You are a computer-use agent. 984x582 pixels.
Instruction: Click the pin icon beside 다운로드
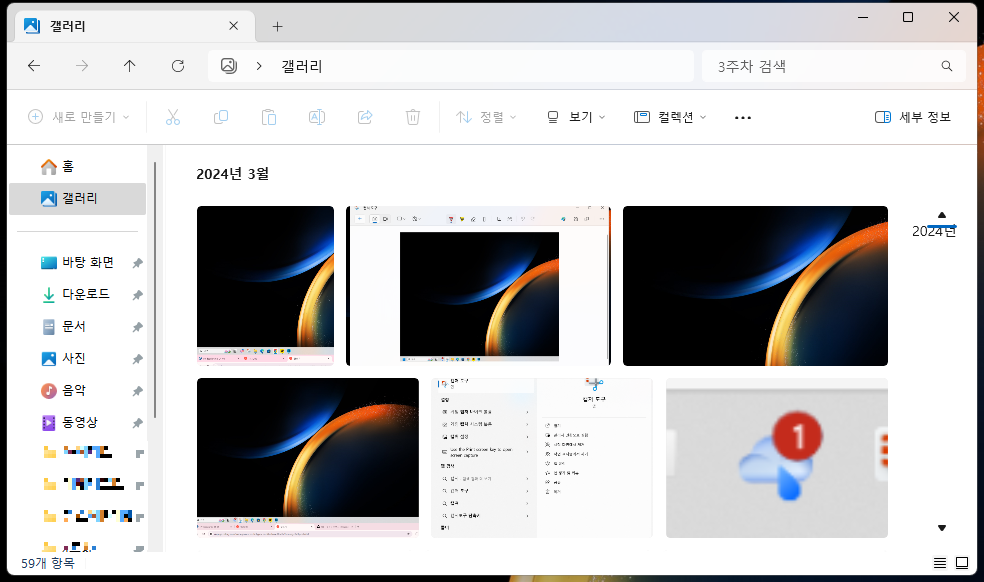click(137, 295)
